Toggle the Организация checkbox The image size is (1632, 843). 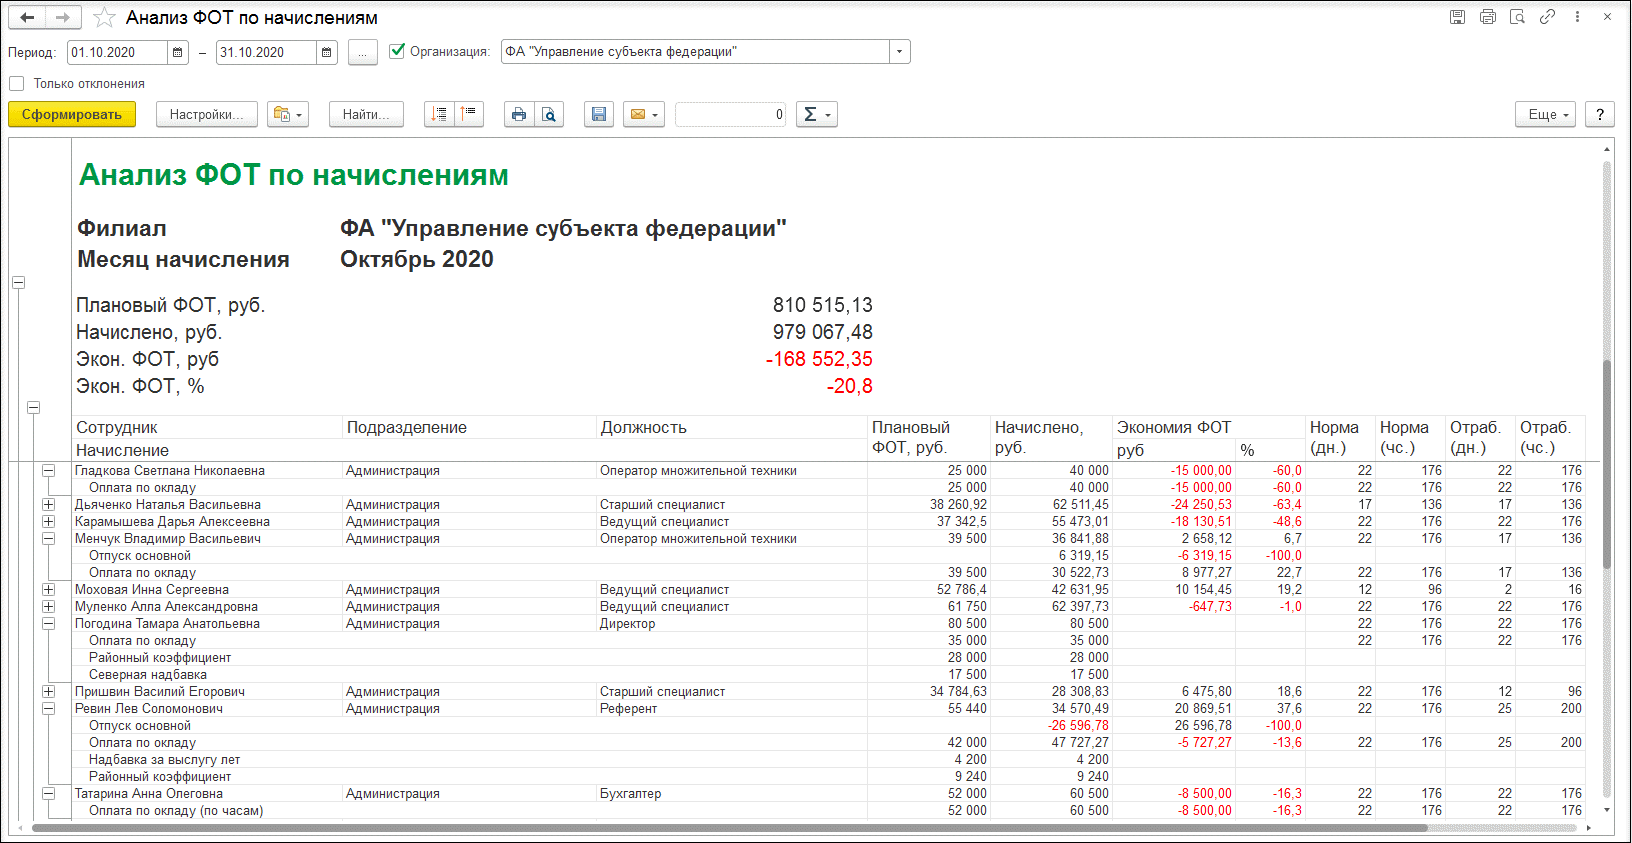pyautogui.click(x=397, y=51)
